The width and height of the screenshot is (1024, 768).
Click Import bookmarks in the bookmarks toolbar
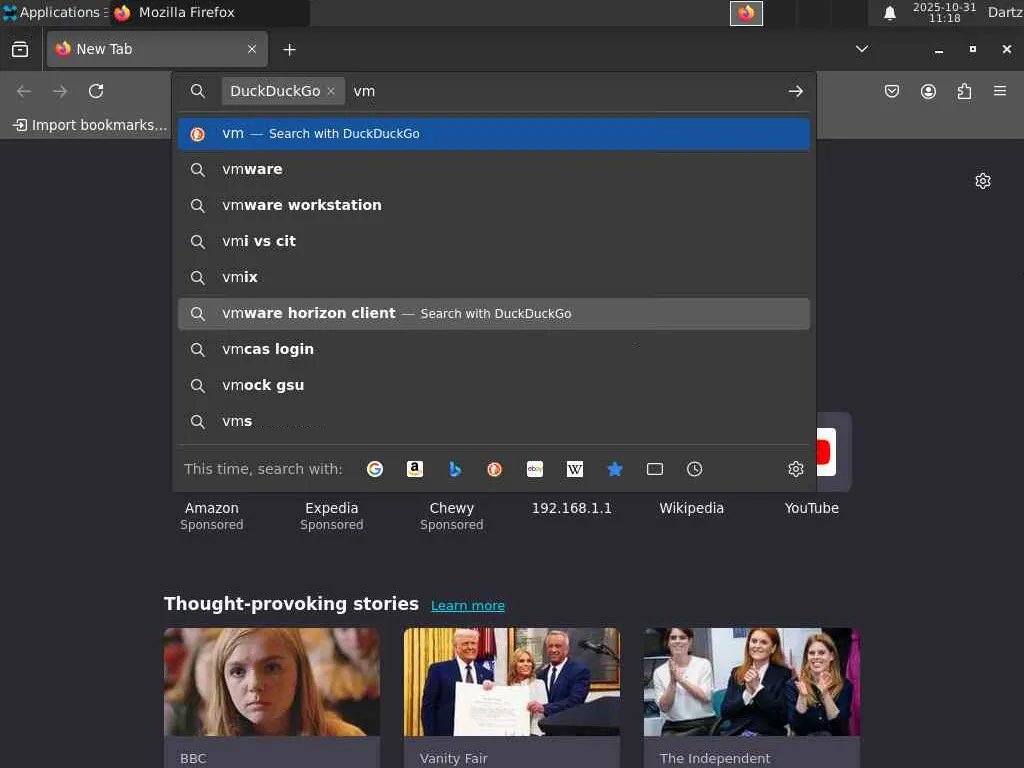coord(90,125)
